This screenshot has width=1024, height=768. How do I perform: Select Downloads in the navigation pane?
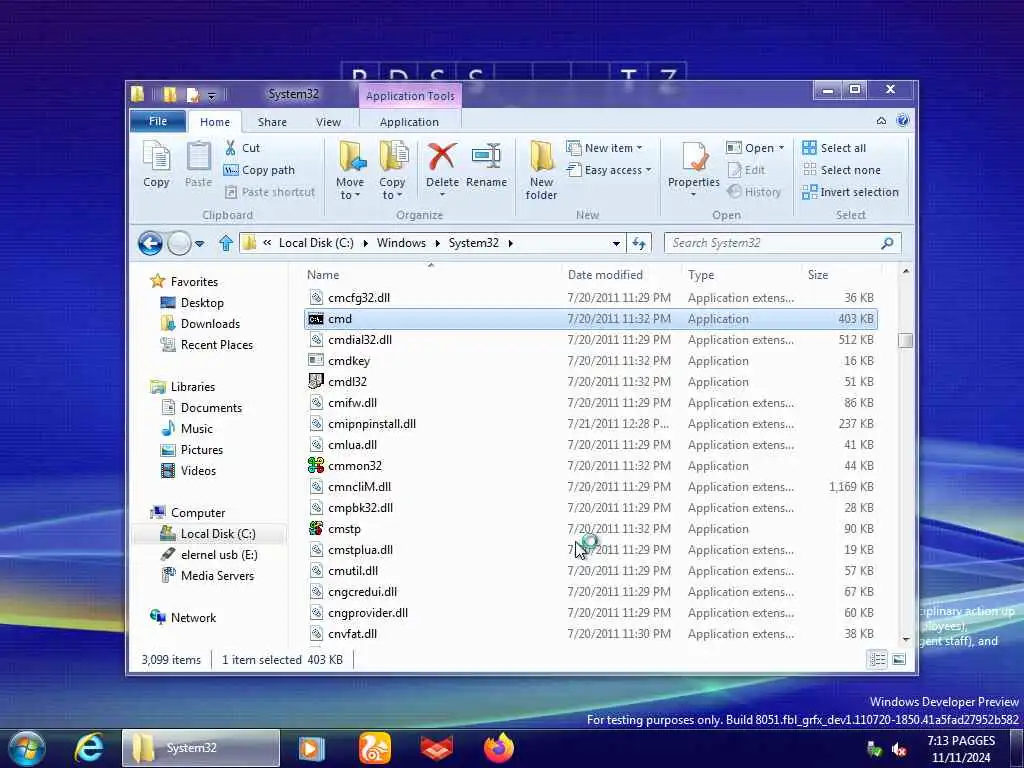[x=210, y=324]
